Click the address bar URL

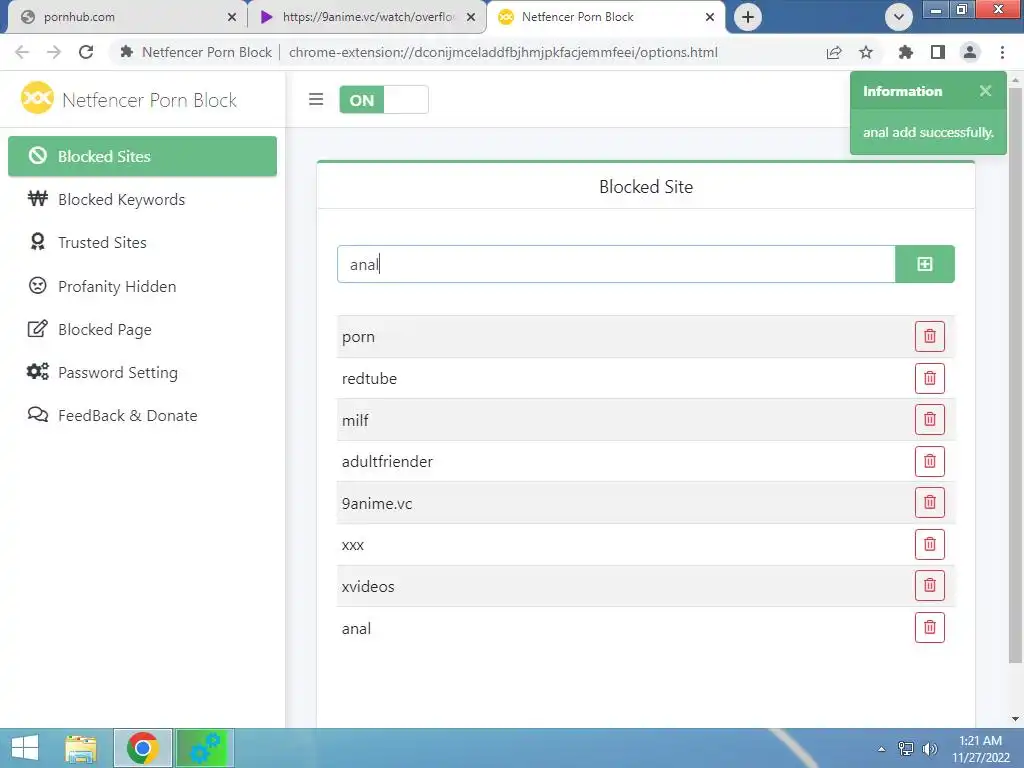(503, 52)
